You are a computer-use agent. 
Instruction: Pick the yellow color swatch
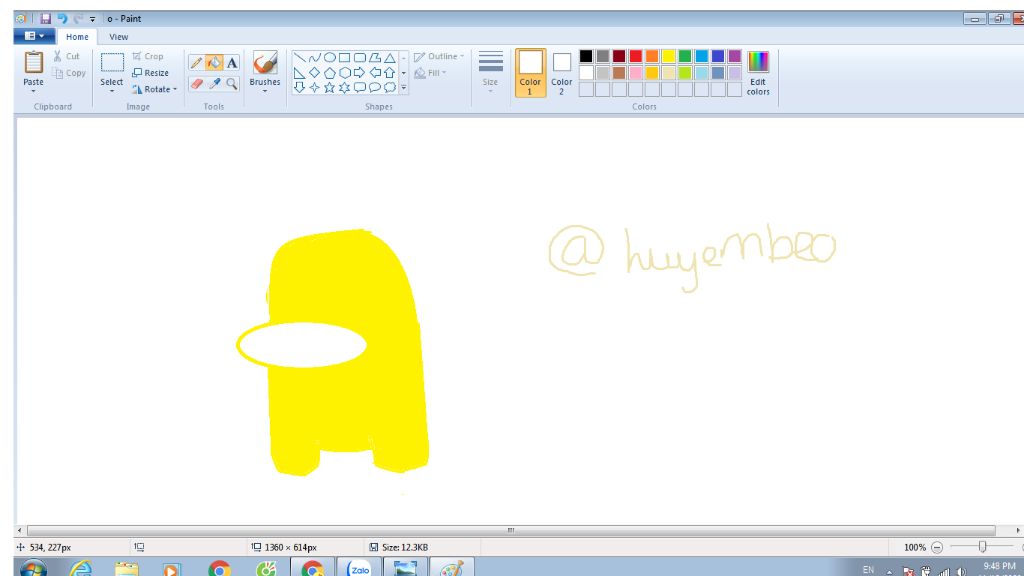pyautogui.click(x=668, y=56)
